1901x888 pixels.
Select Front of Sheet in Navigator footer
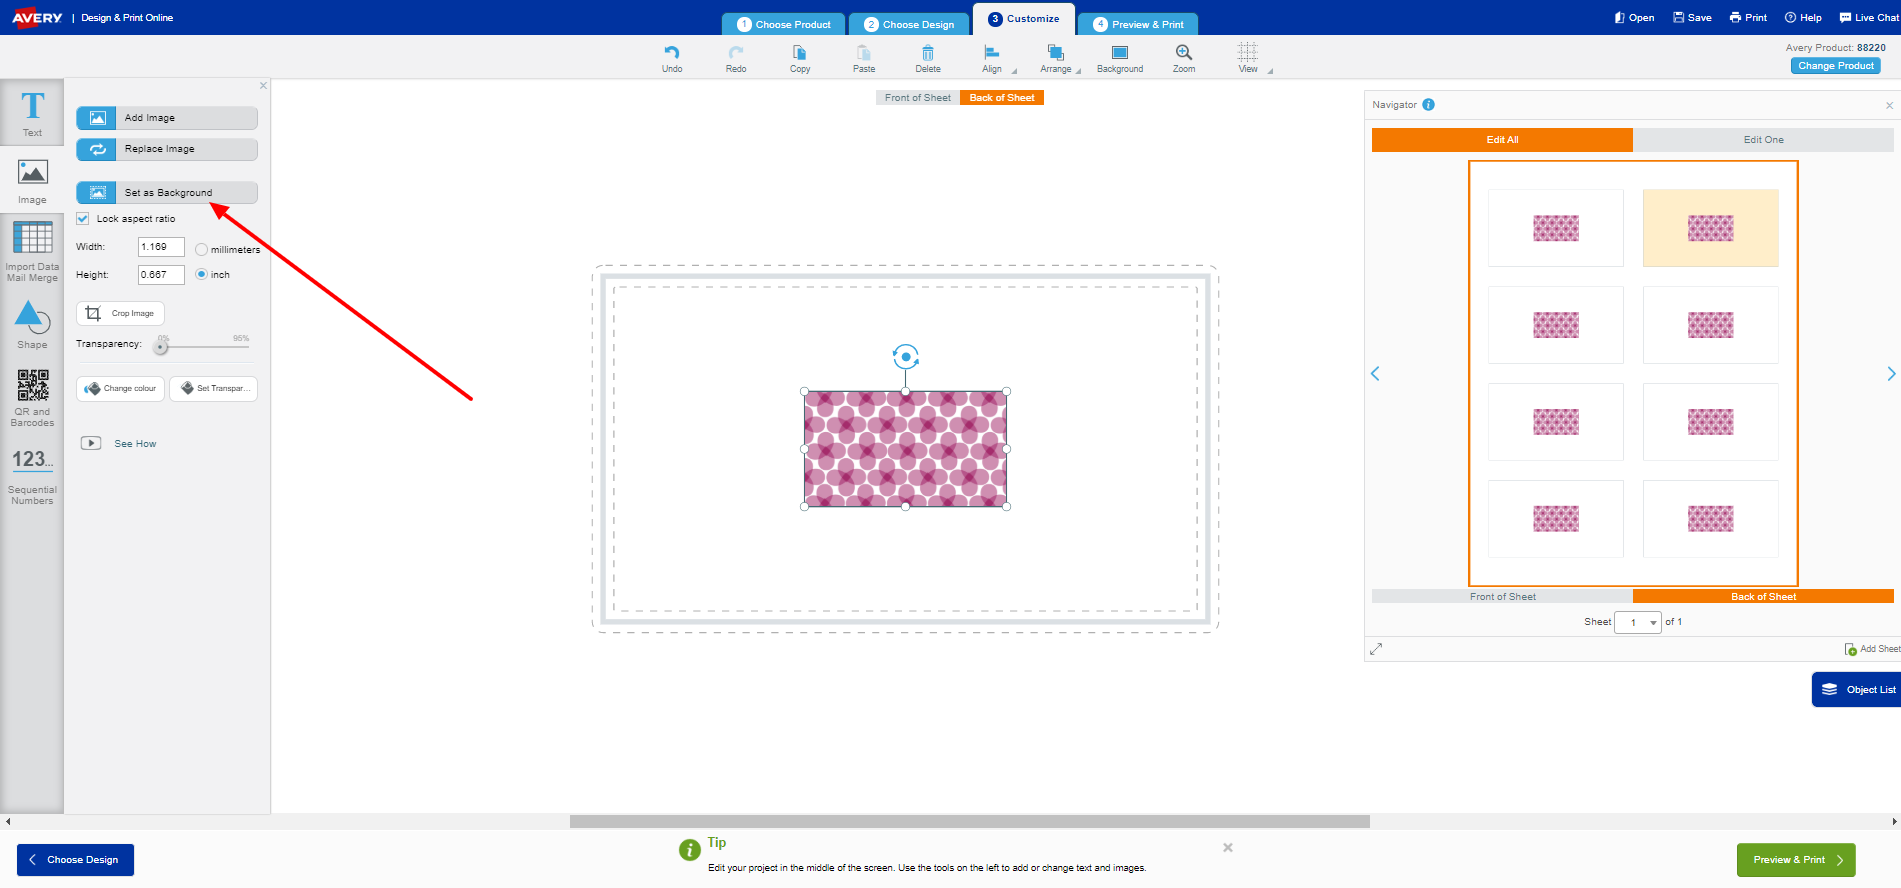[x=1502, y=596]
